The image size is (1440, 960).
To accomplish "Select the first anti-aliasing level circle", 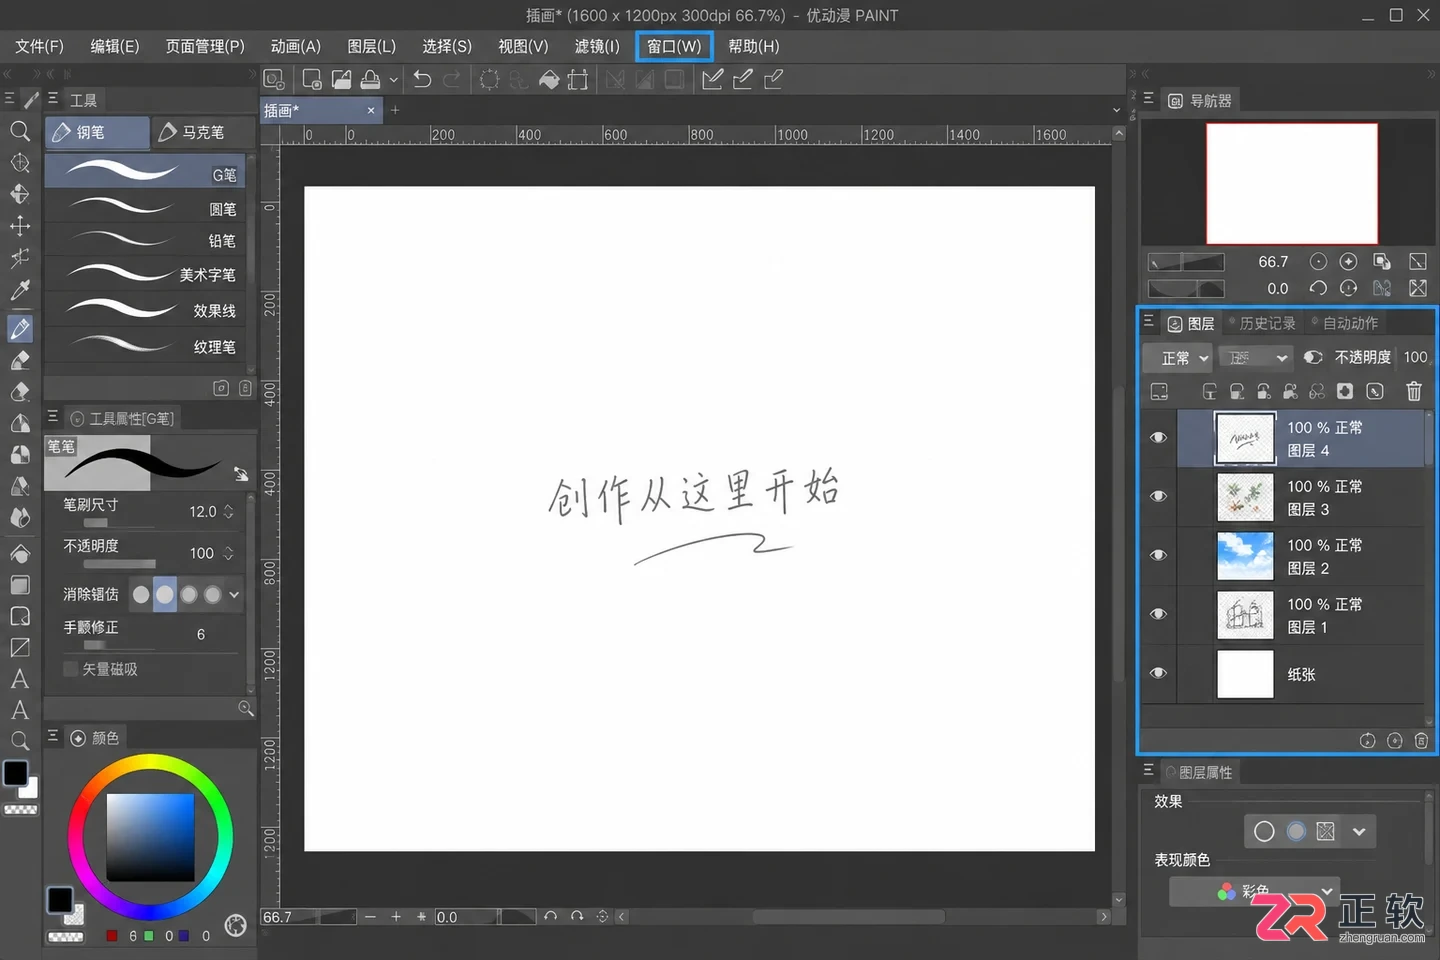I will 141,594.
